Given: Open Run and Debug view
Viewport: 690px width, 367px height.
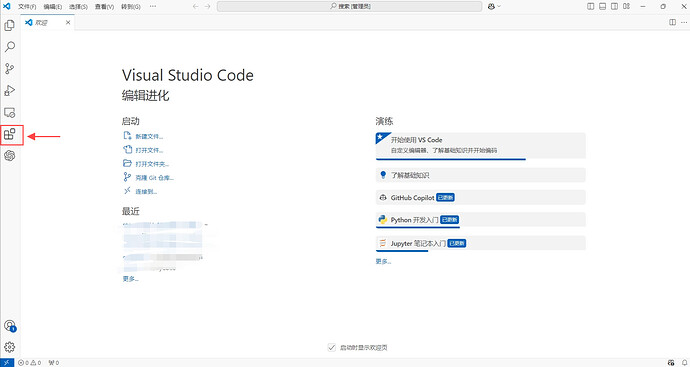Looking at the screenshot, I should 10,91.
